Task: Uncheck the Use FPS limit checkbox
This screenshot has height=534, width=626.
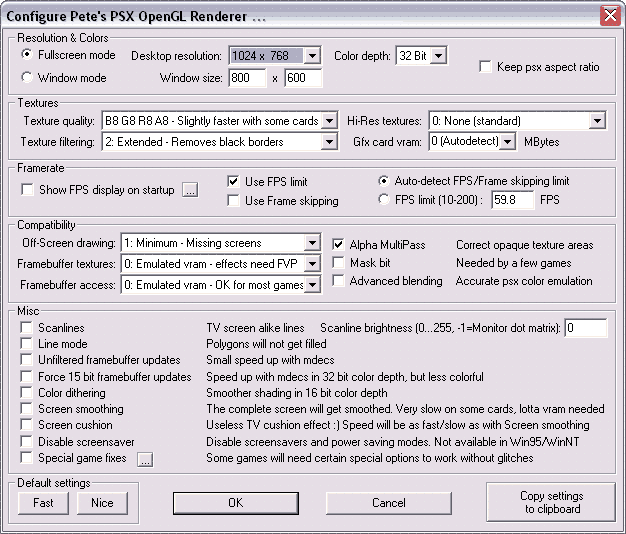Action: tap(233, 182)
